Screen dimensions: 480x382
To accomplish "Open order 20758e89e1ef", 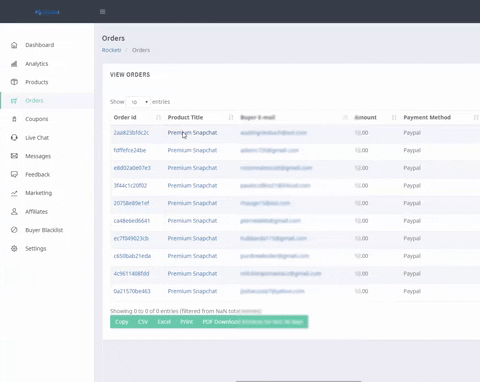I will pos(131,203).
